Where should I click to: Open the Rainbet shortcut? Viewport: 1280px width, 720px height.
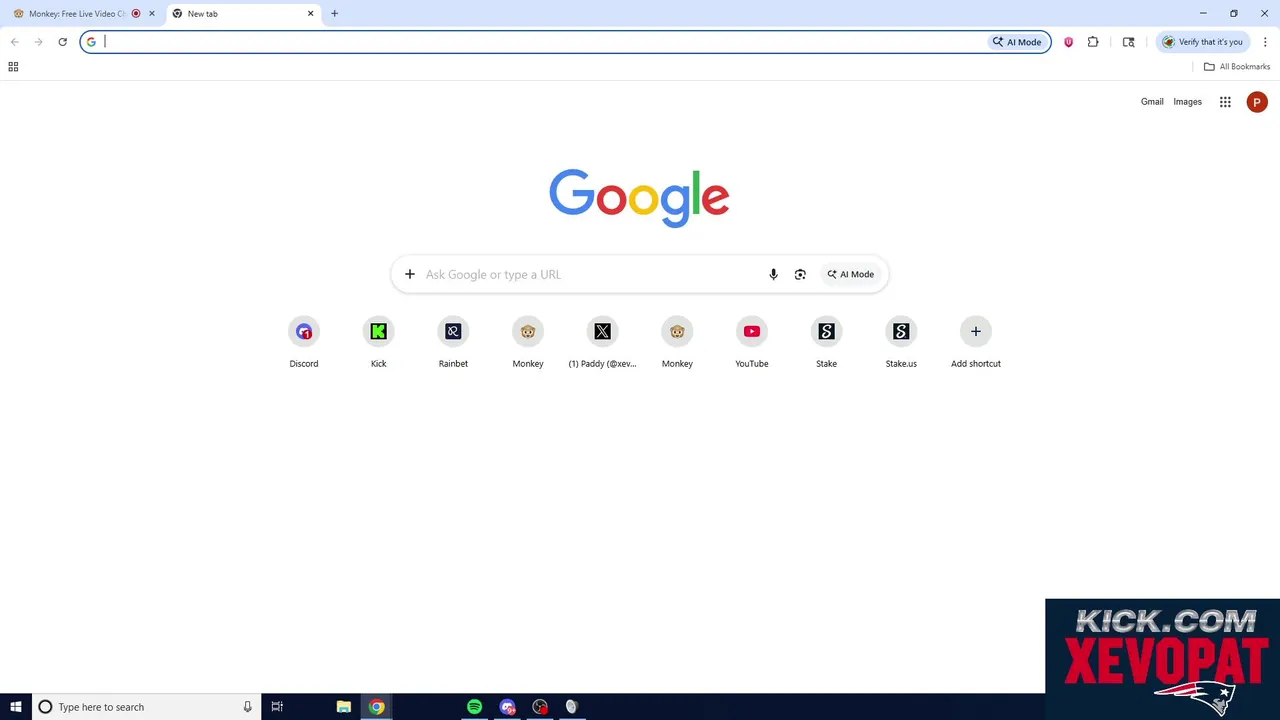click(453, 342)
